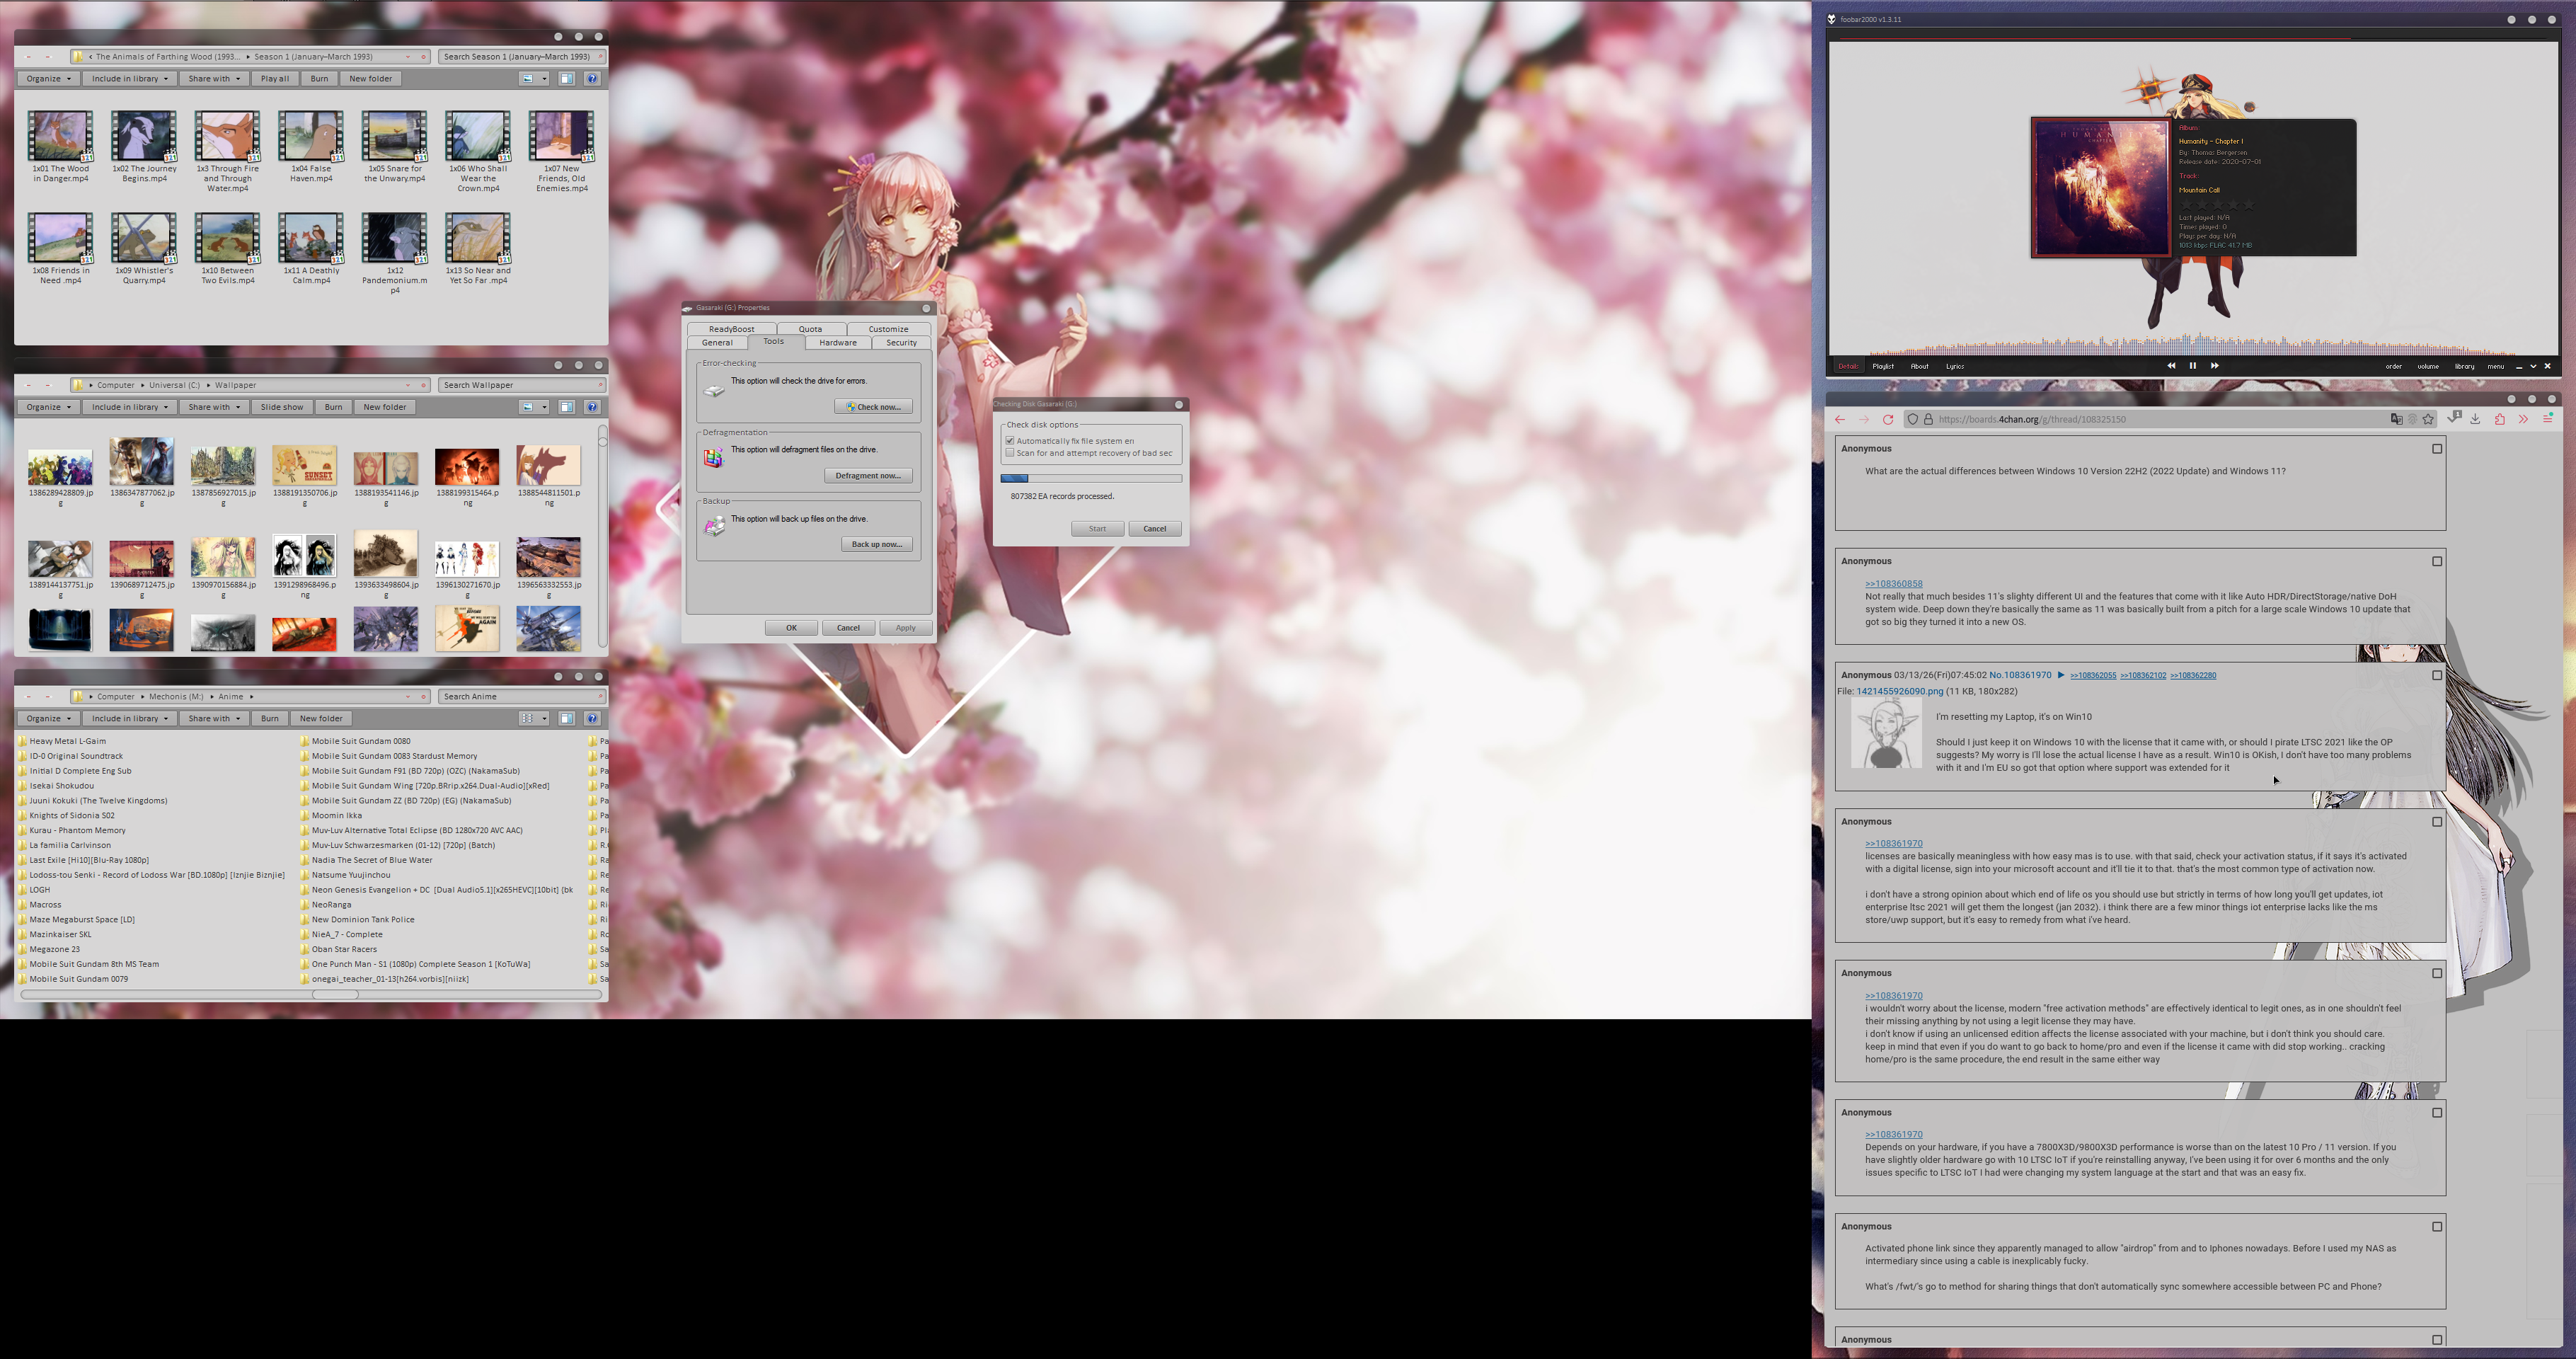Click 'Play all' in the Farthing Wood window
2576x1359 pixels.
point(275,79)
